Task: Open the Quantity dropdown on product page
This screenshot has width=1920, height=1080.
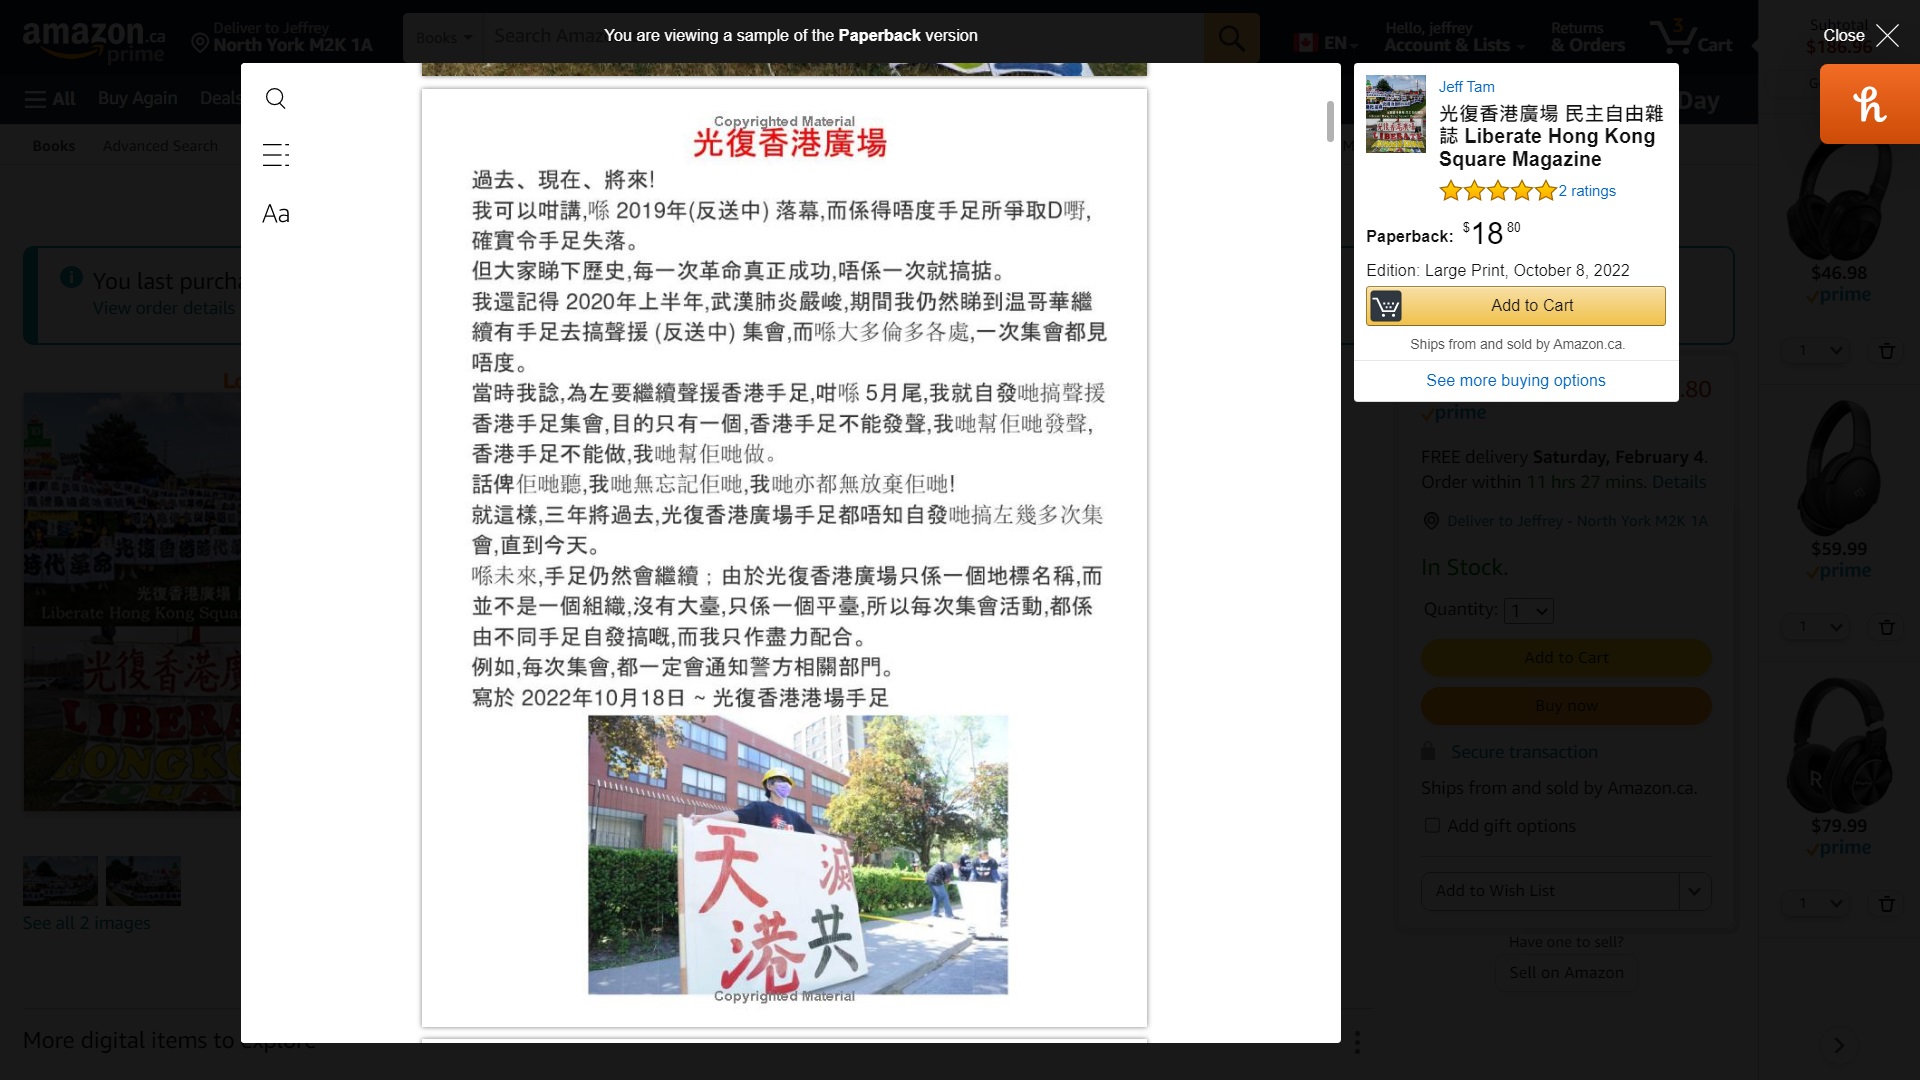Action: coord(1529,611)
